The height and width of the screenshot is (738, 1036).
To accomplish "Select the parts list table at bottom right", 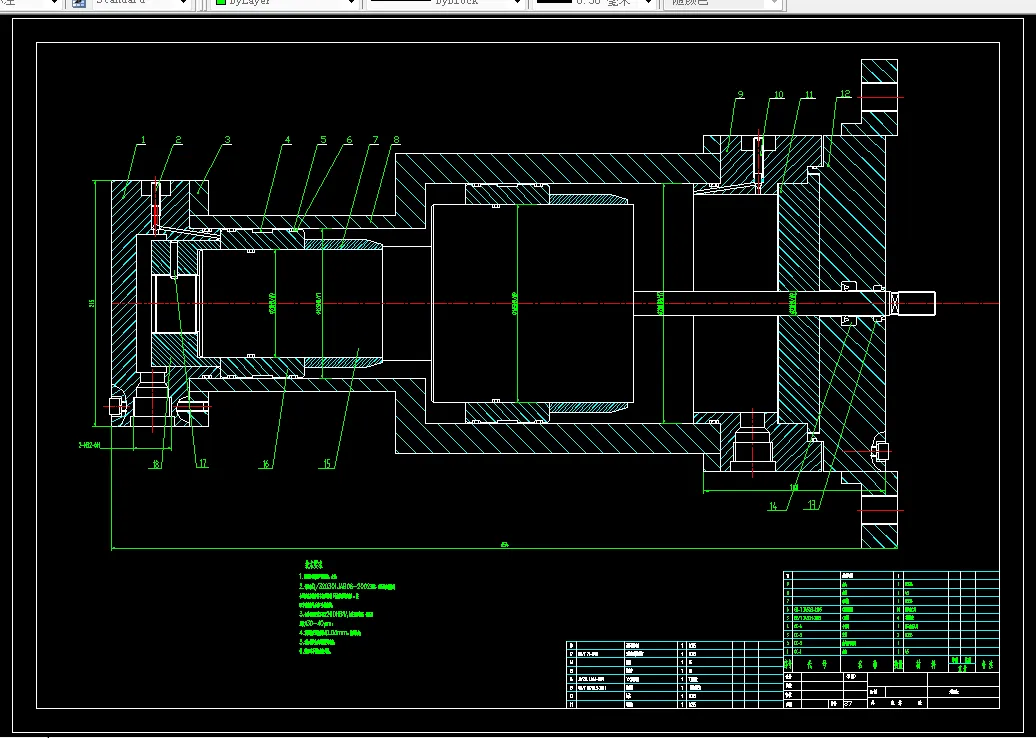I will click(890, 620).
